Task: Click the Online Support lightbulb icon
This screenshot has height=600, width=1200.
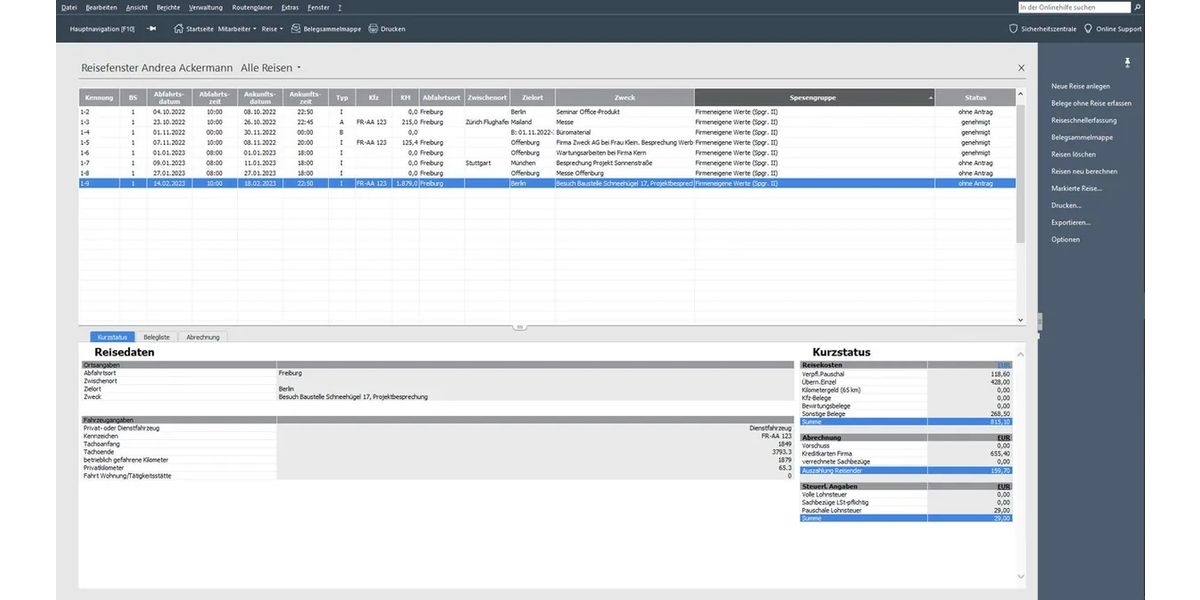Action: click(1088, 29)
